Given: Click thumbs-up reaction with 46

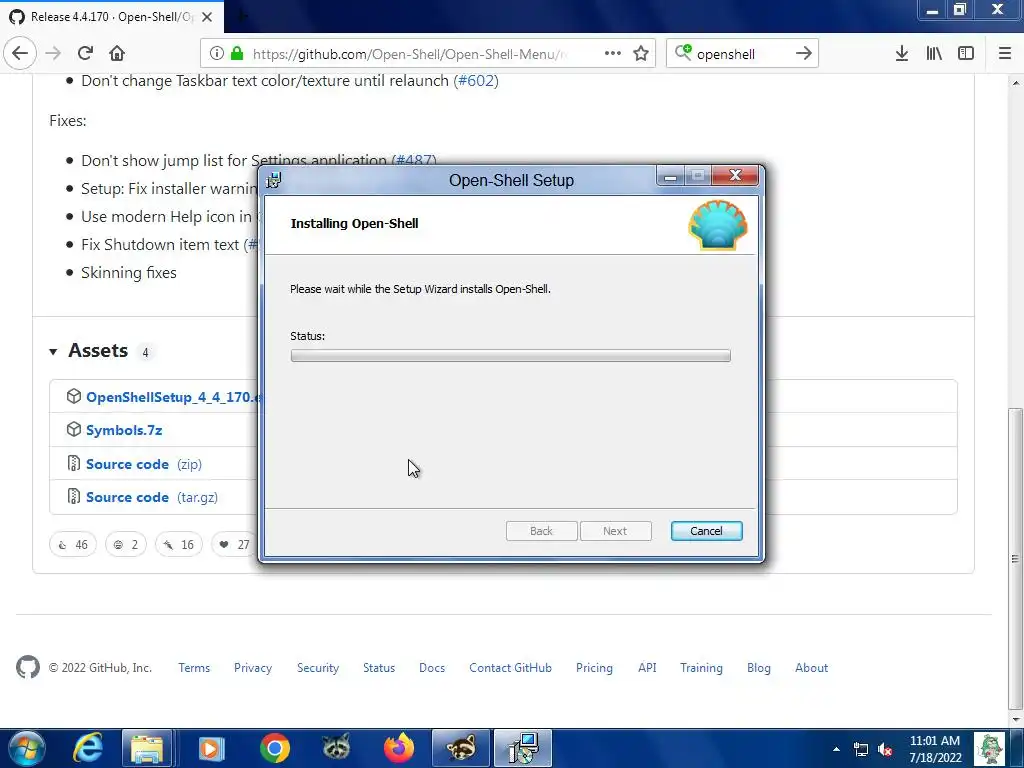Looking at the screenshot, I should click(73, 545).
